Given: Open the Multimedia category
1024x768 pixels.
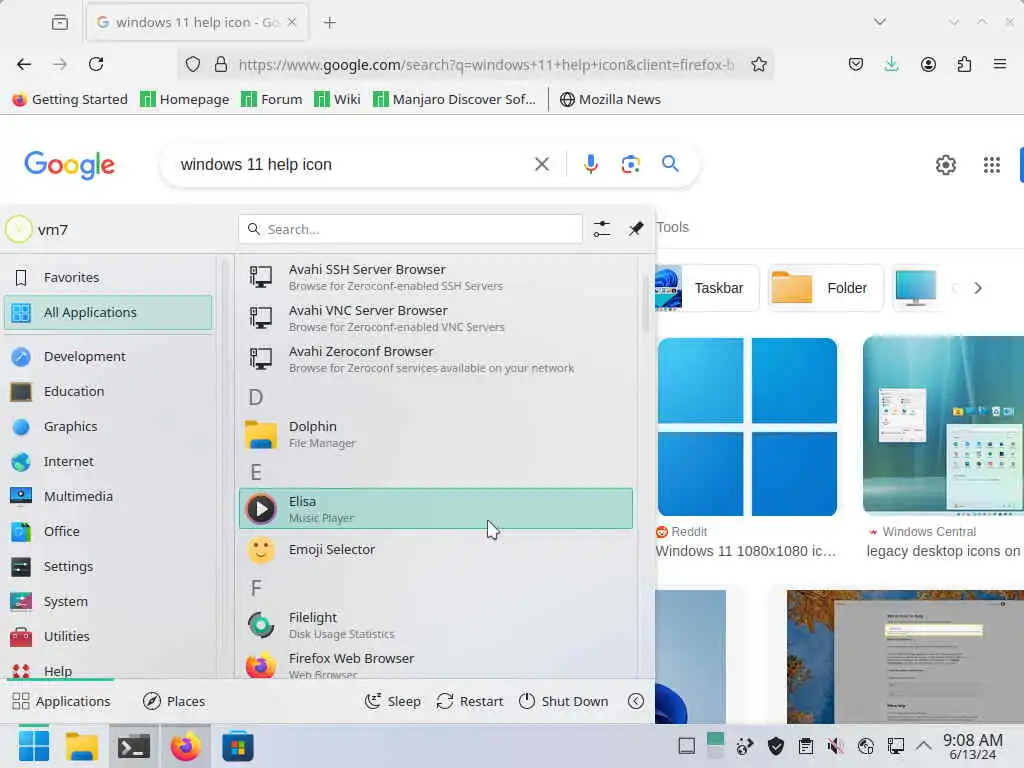Looking at the screenshot, I should click(108, 496).
